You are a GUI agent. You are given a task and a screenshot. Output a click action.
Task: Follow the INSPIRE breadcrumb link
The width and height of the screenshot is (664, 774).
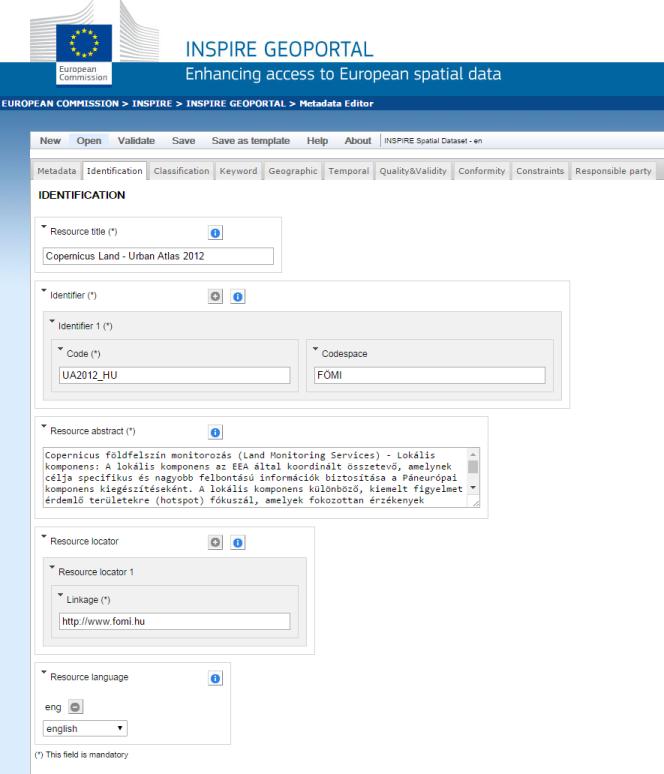tap(152, 104)
